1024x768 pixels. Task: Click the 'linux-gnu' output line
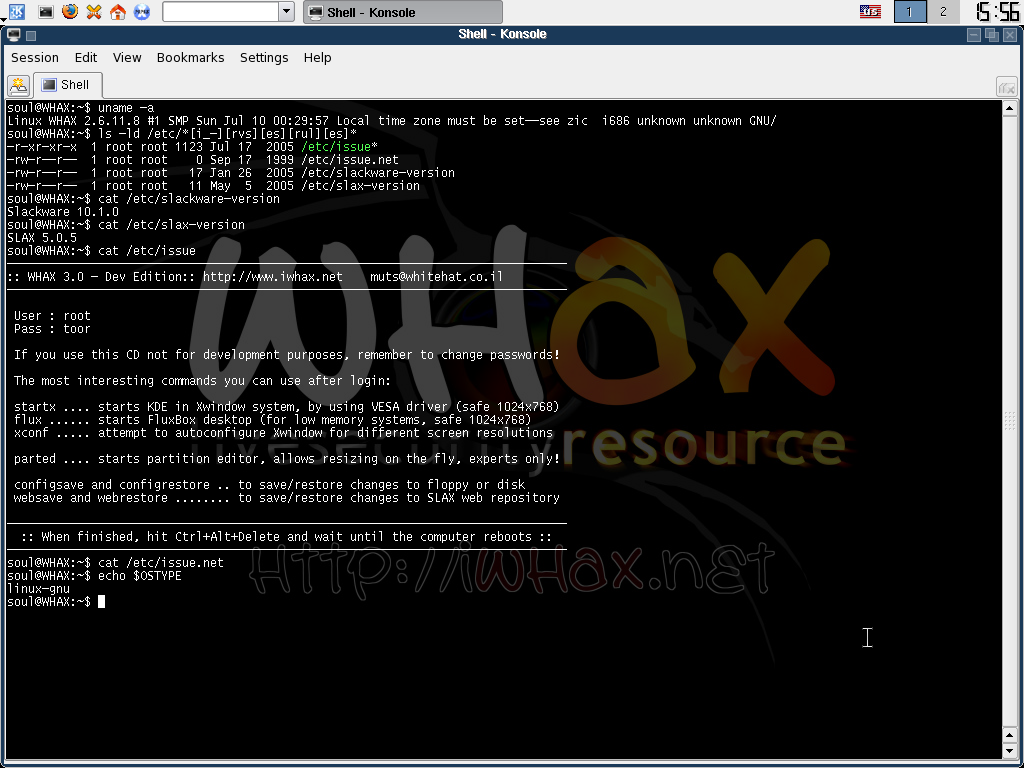point(39,589)
